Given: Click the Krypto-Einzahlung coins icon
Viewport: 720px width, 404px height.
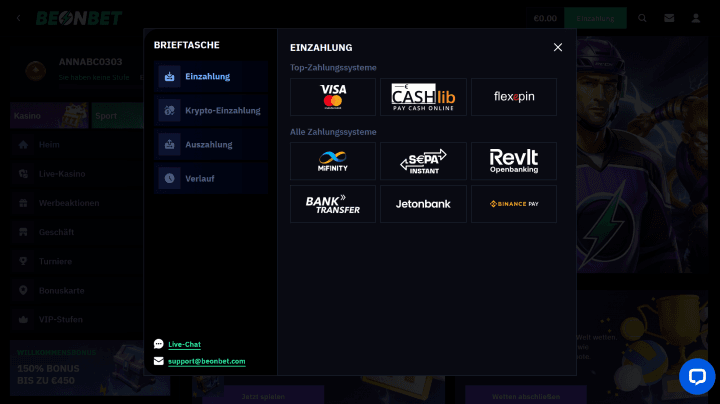Looking at the screenshot, I should pyautogui.click(x=169, y=110).
